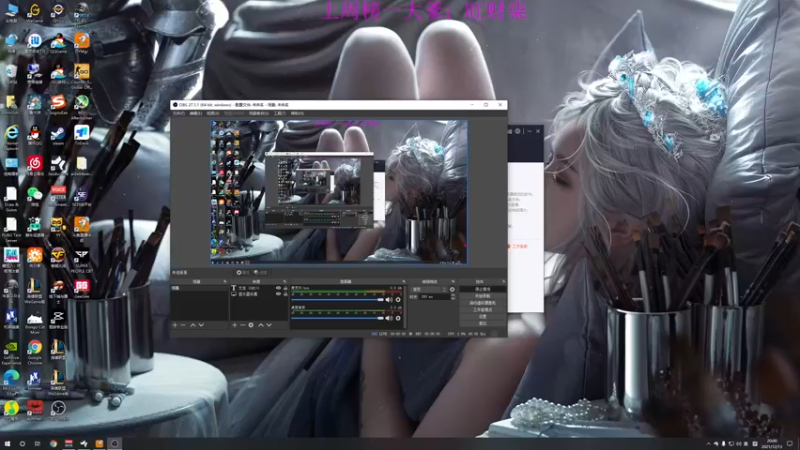Adjust Mic/Aux volume slider

pos(337,299)
